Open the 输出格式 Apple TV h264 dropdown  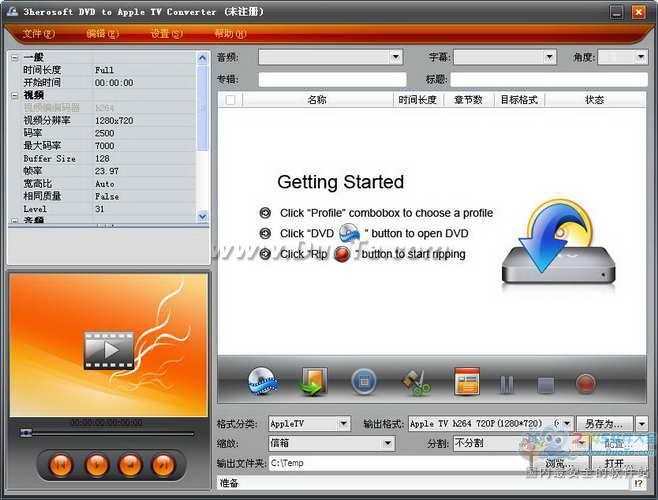point(567,423)
